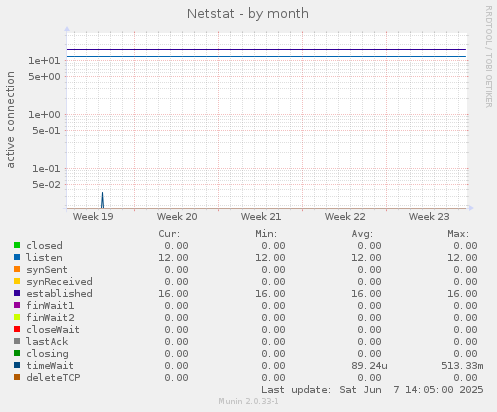Click the dark green closing legend swatch
Screen dimensions: 497x412
(17, 353)
